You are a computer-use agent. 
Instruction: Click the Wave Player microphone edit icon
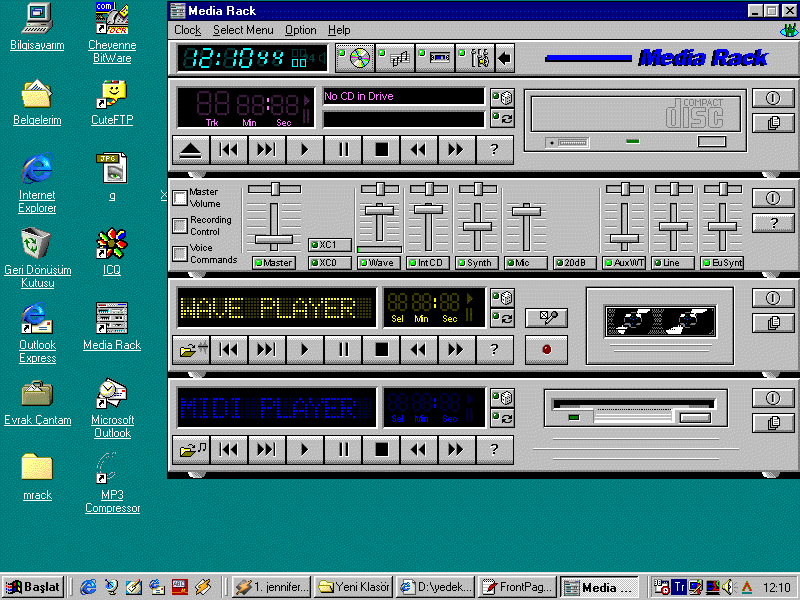click(546, 318)
